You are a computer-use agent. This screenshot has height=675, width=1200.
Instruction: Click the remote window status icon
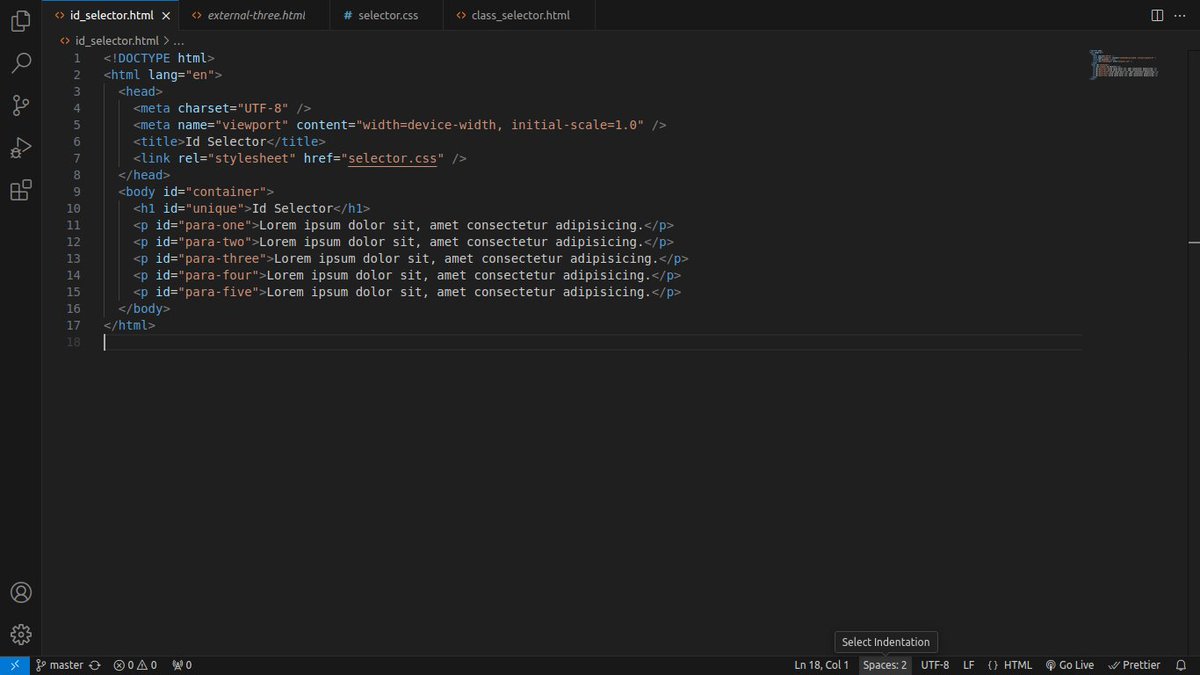click(x=14, y=665)
